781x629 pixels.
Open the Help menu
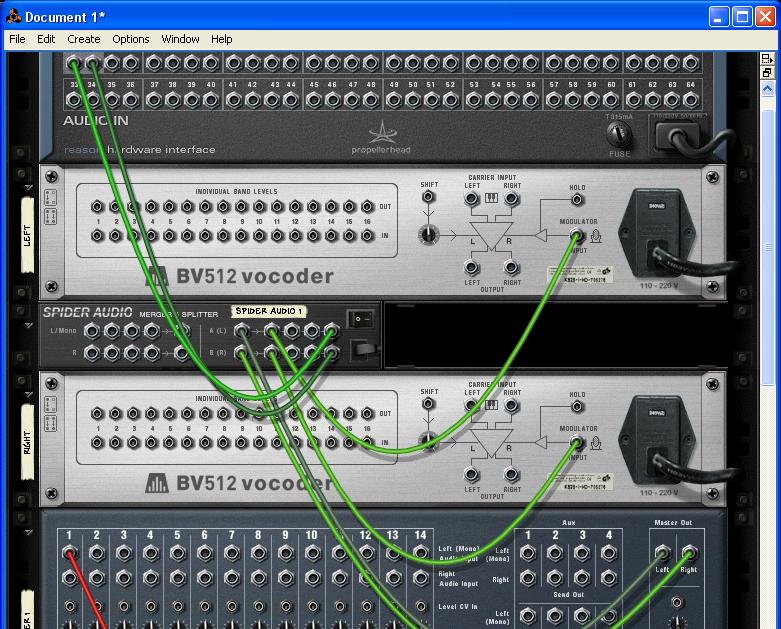[221, 39]
